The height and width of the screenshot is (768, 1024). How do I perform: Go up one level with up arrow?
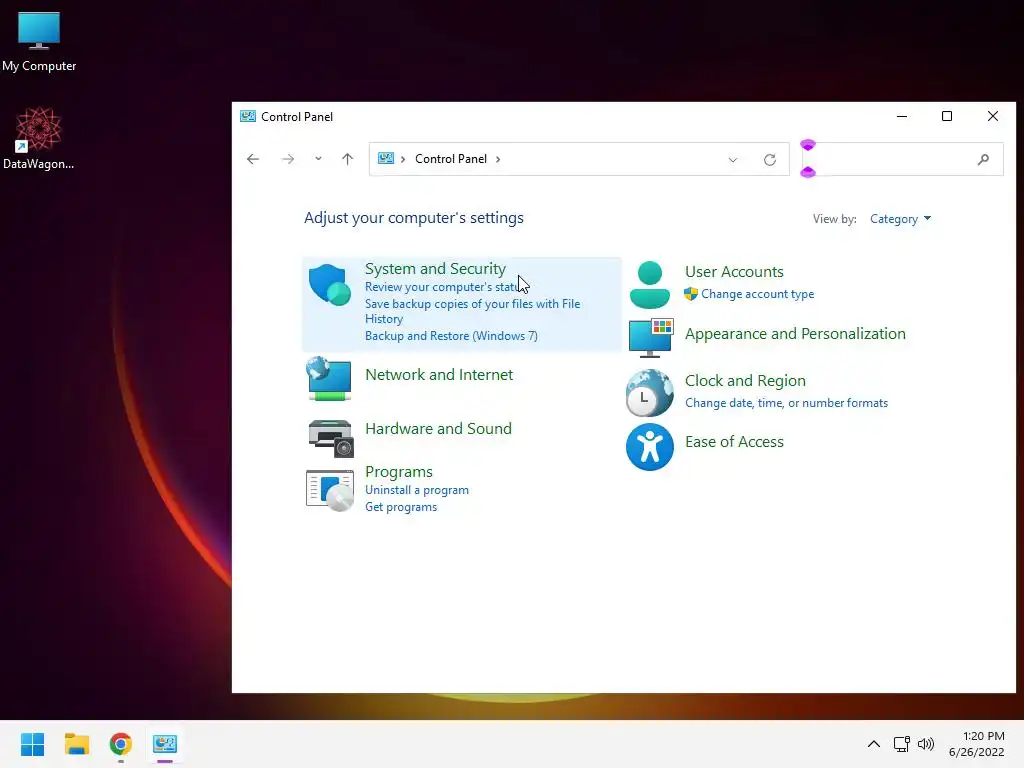[x=347, y=159]
